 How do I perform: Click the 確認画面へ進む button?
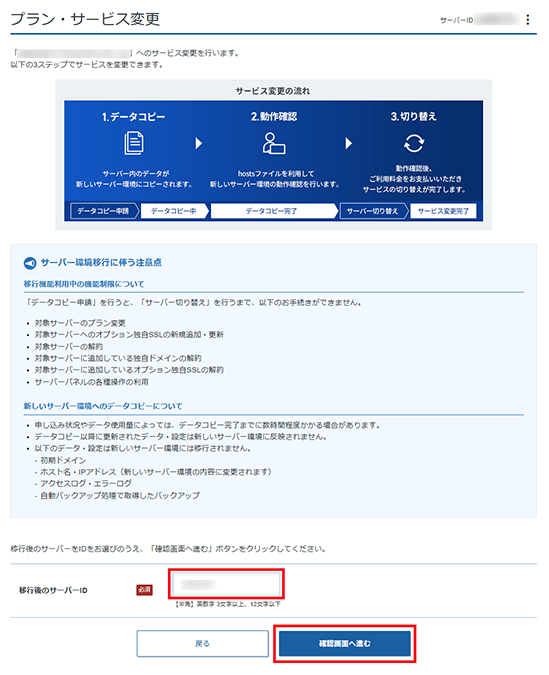(x=344, y=644)
